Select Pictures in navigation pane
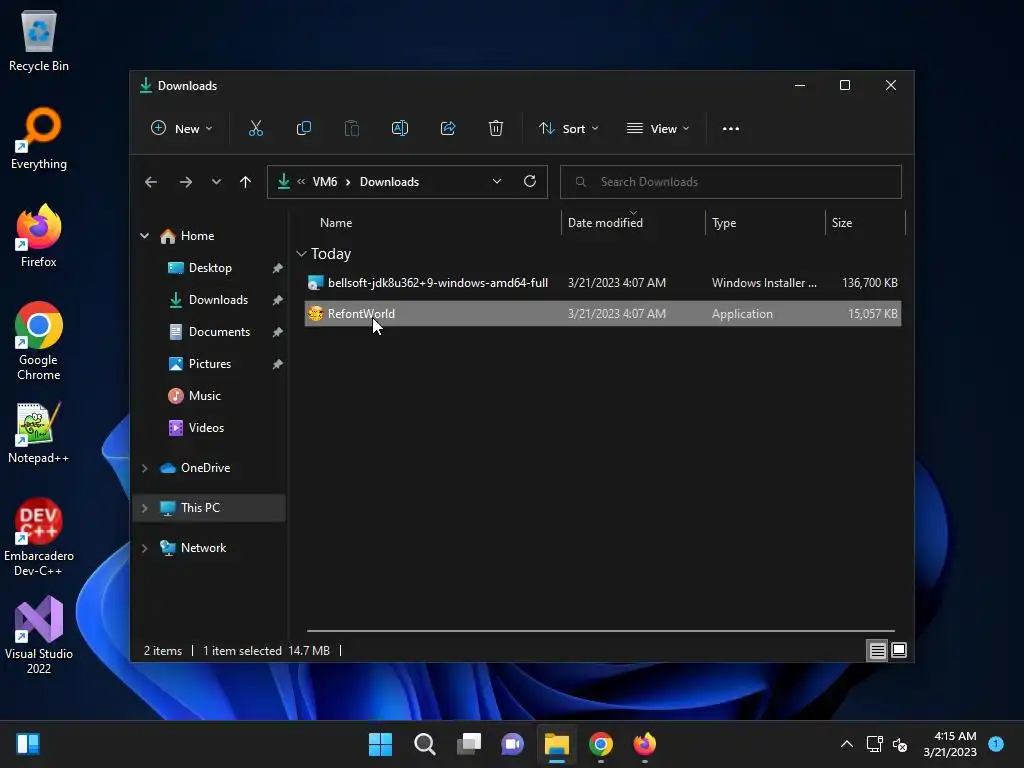Screen dimensions: 1024x768 (x=210, y=364)
